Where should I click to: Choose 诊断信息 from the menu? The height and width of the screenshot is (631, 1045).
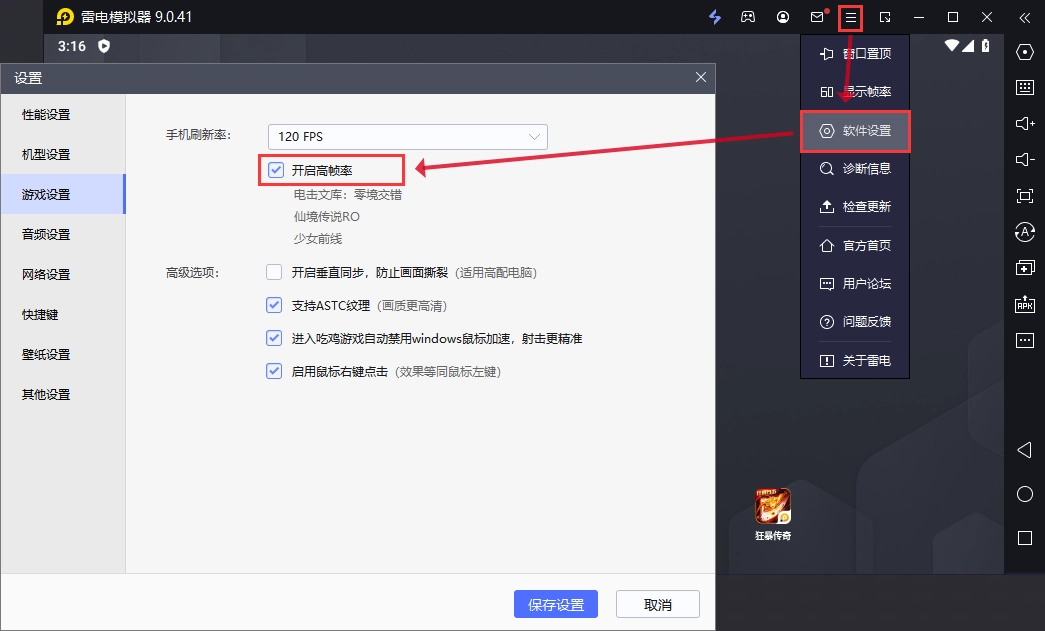pyautogui.click(x=855, y=169)
